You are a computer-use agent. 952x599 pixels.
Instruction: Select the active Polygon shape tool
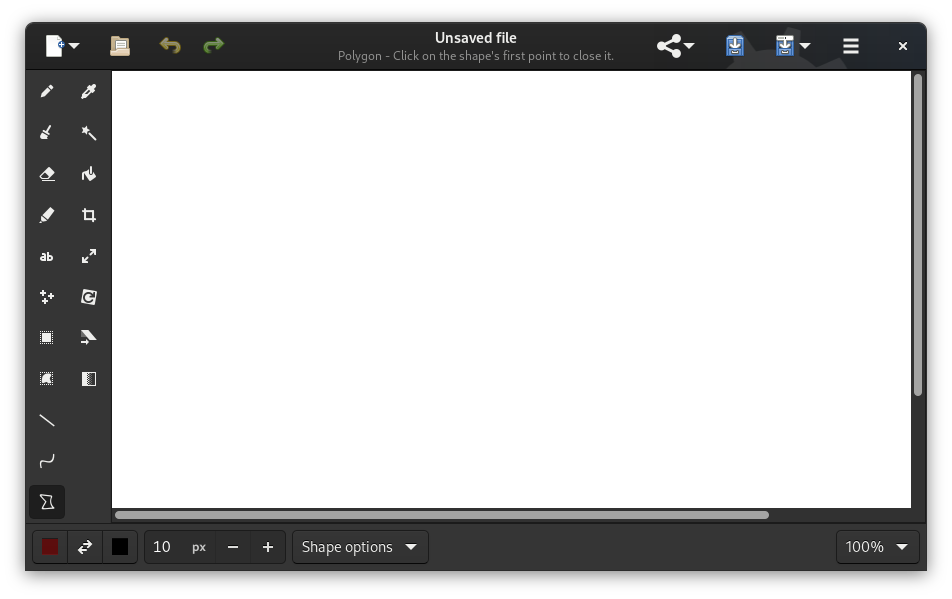(47, 502)
